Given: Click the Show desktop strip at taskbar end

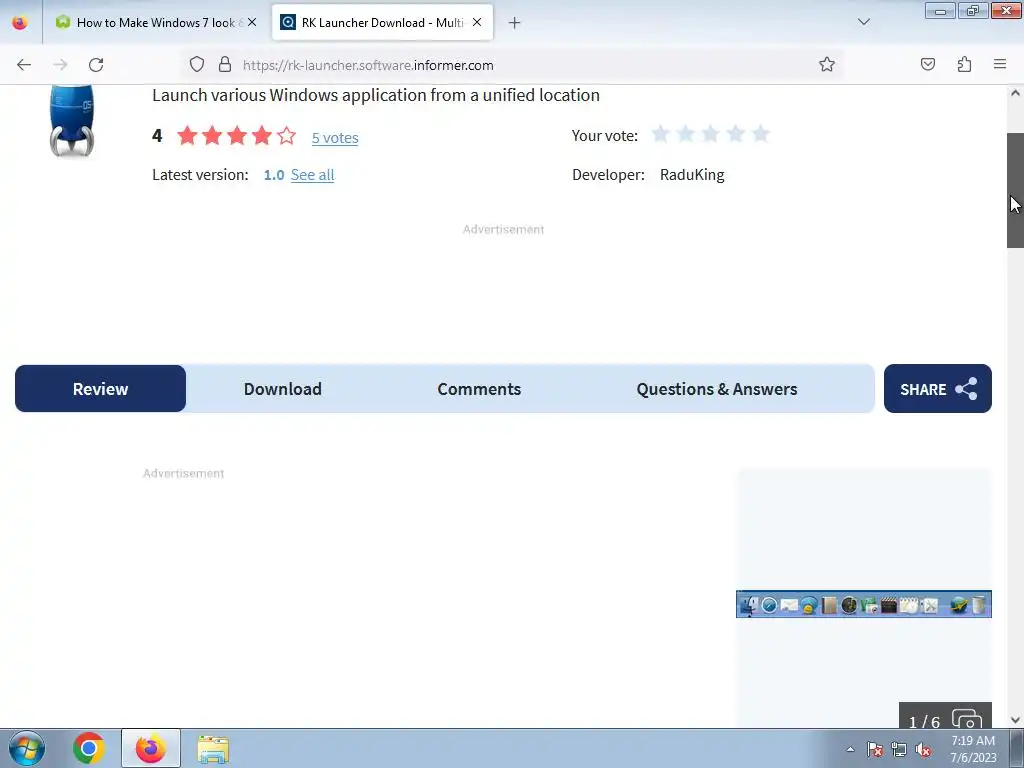Looking at the screenshot, I should [x=1017, y=748].
